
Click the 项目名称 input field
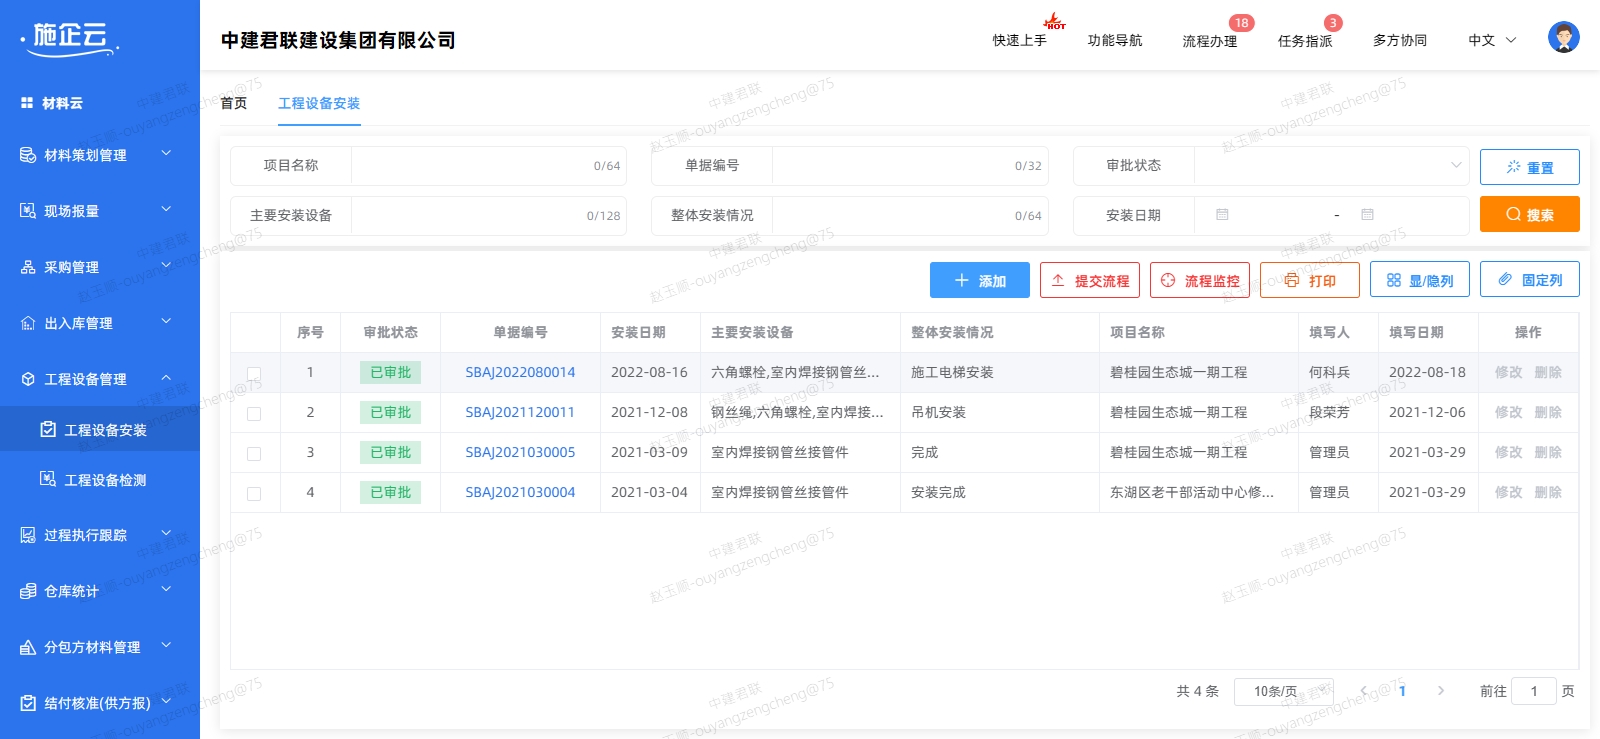pos(470,166)
